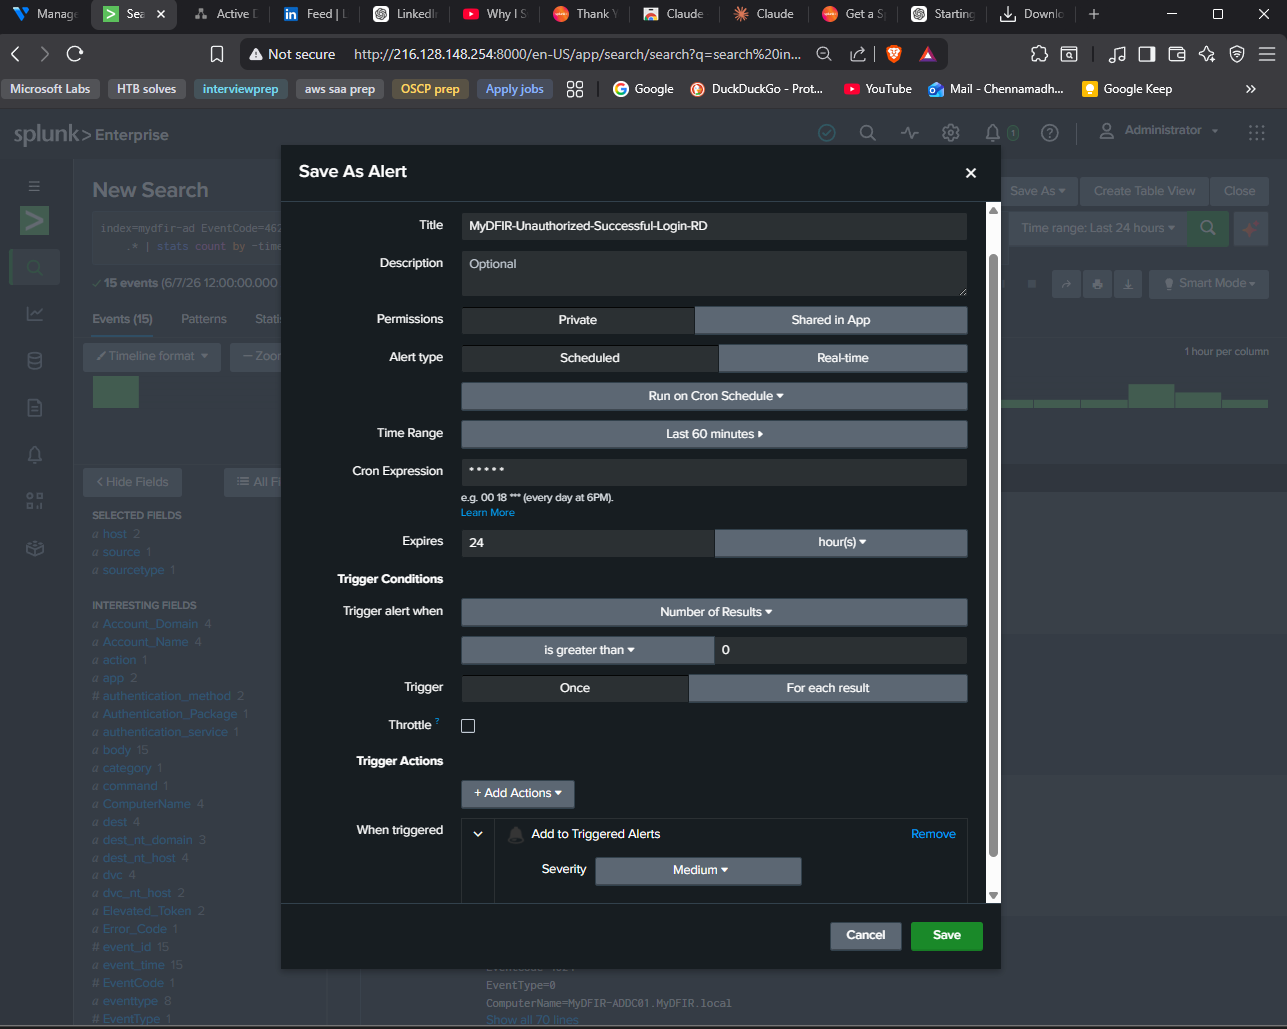Open the Number of Results trigger dropdown
Image resolution: width=1287 pixels, height=1029 pixels.
[x=714, y=612]
